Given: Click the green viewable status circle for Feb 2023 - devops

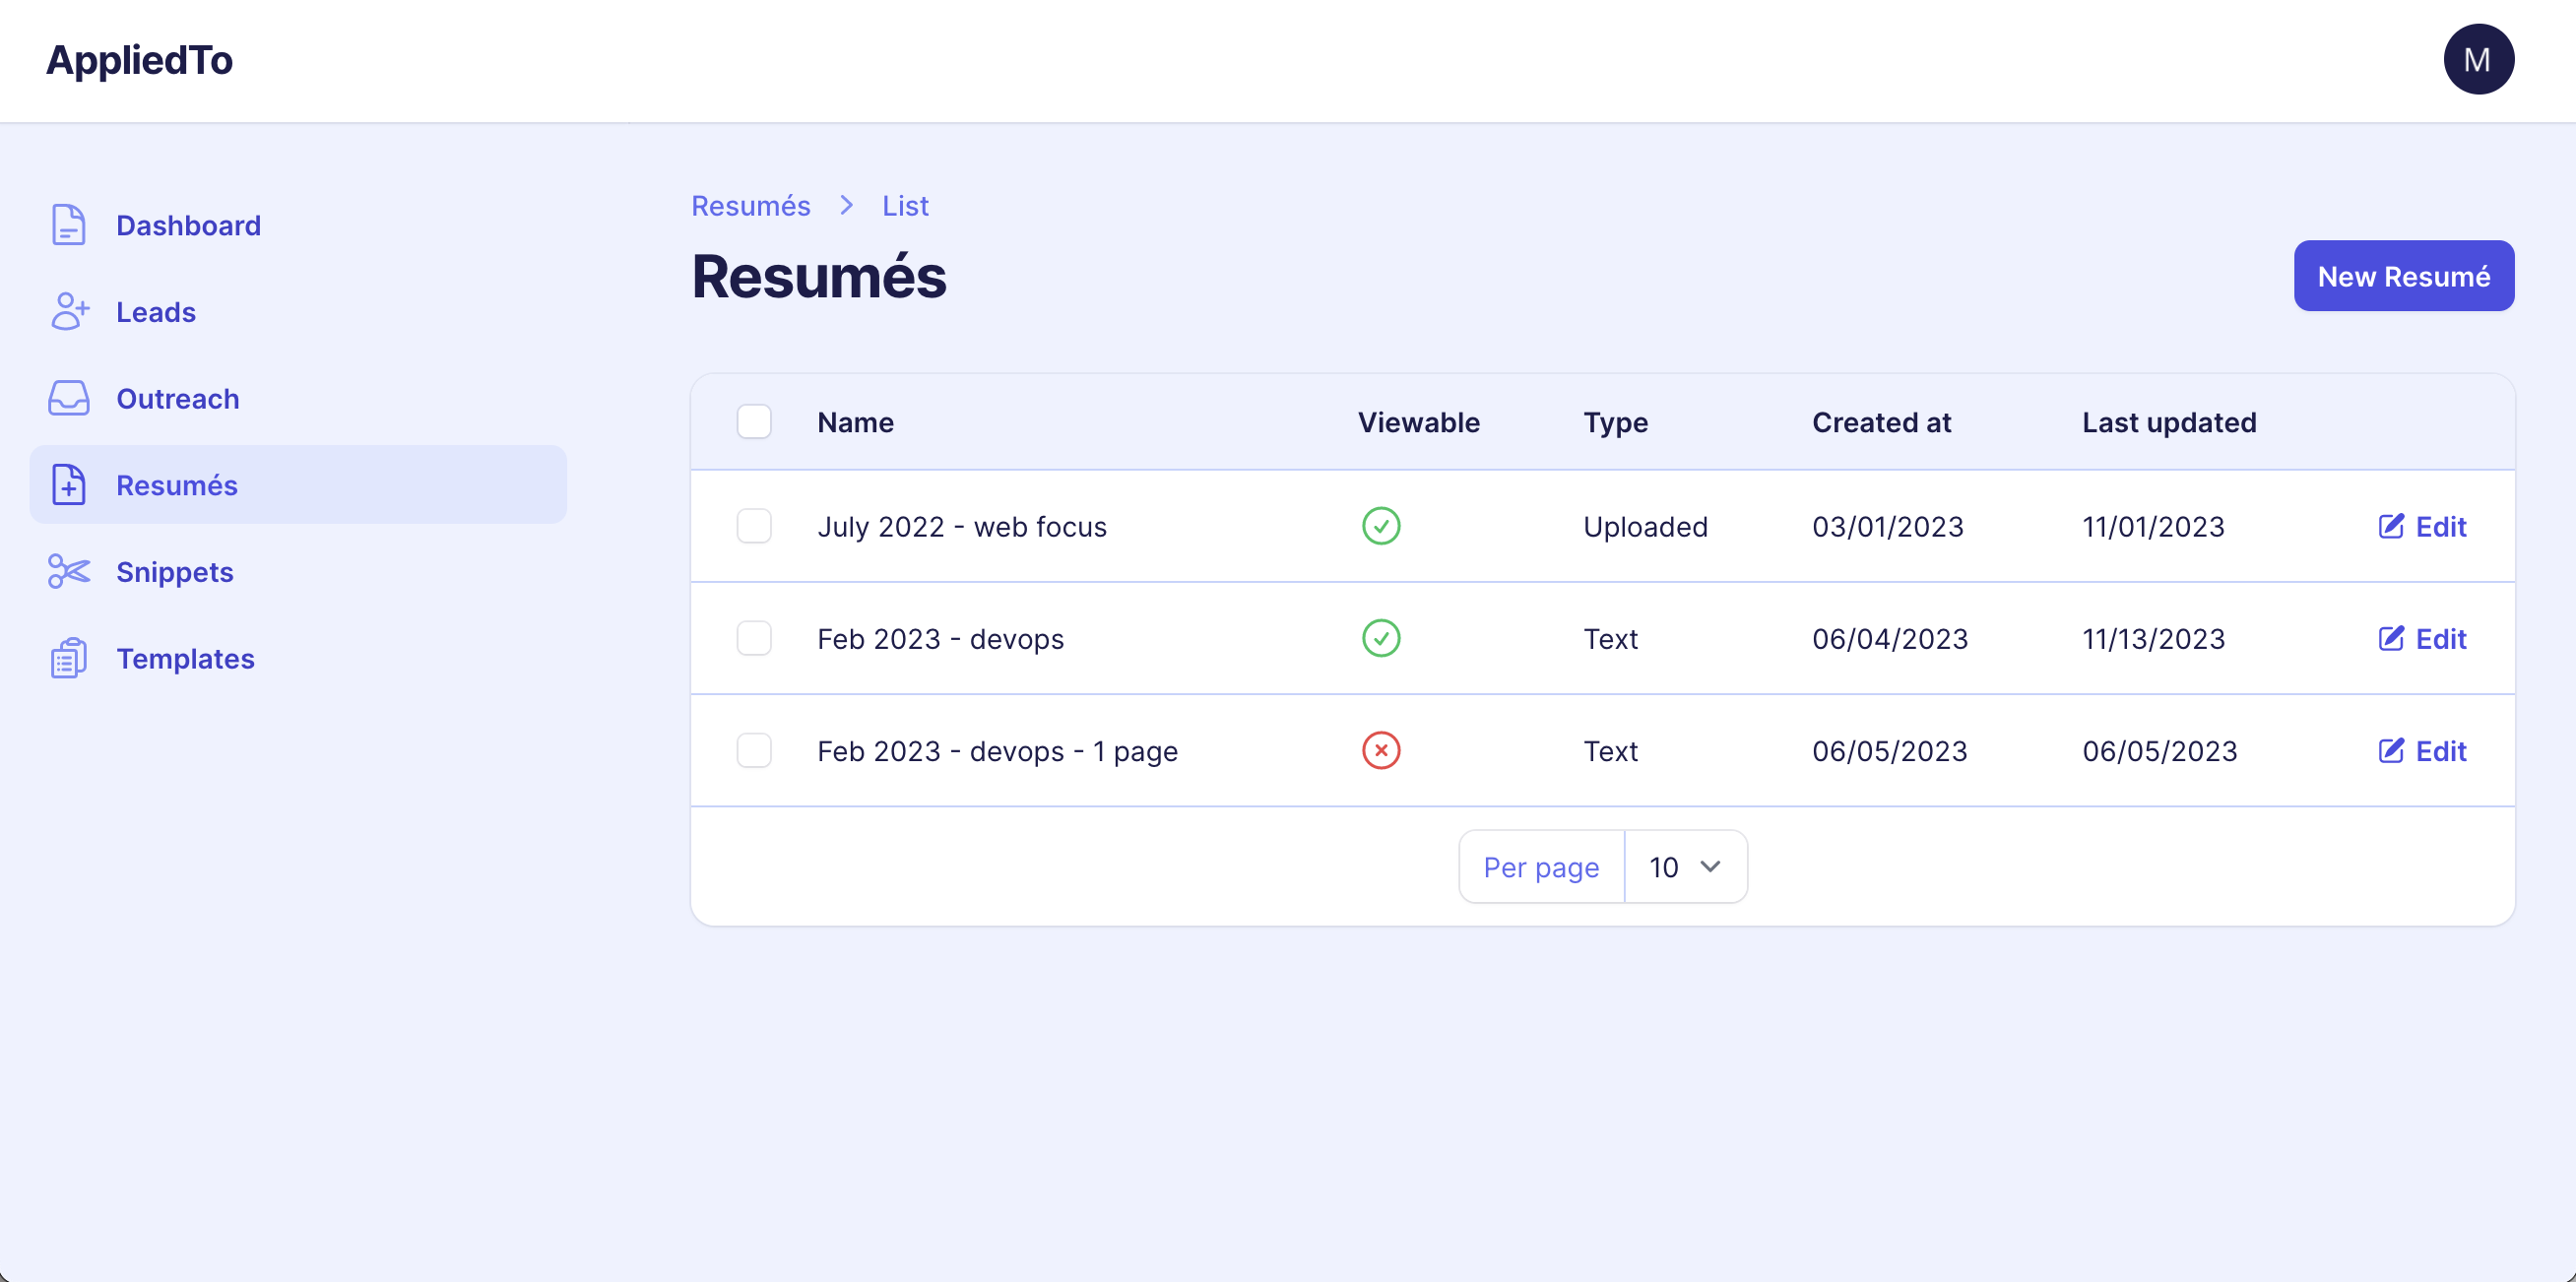Looking at the screenshot, I should coord(1381,638).
